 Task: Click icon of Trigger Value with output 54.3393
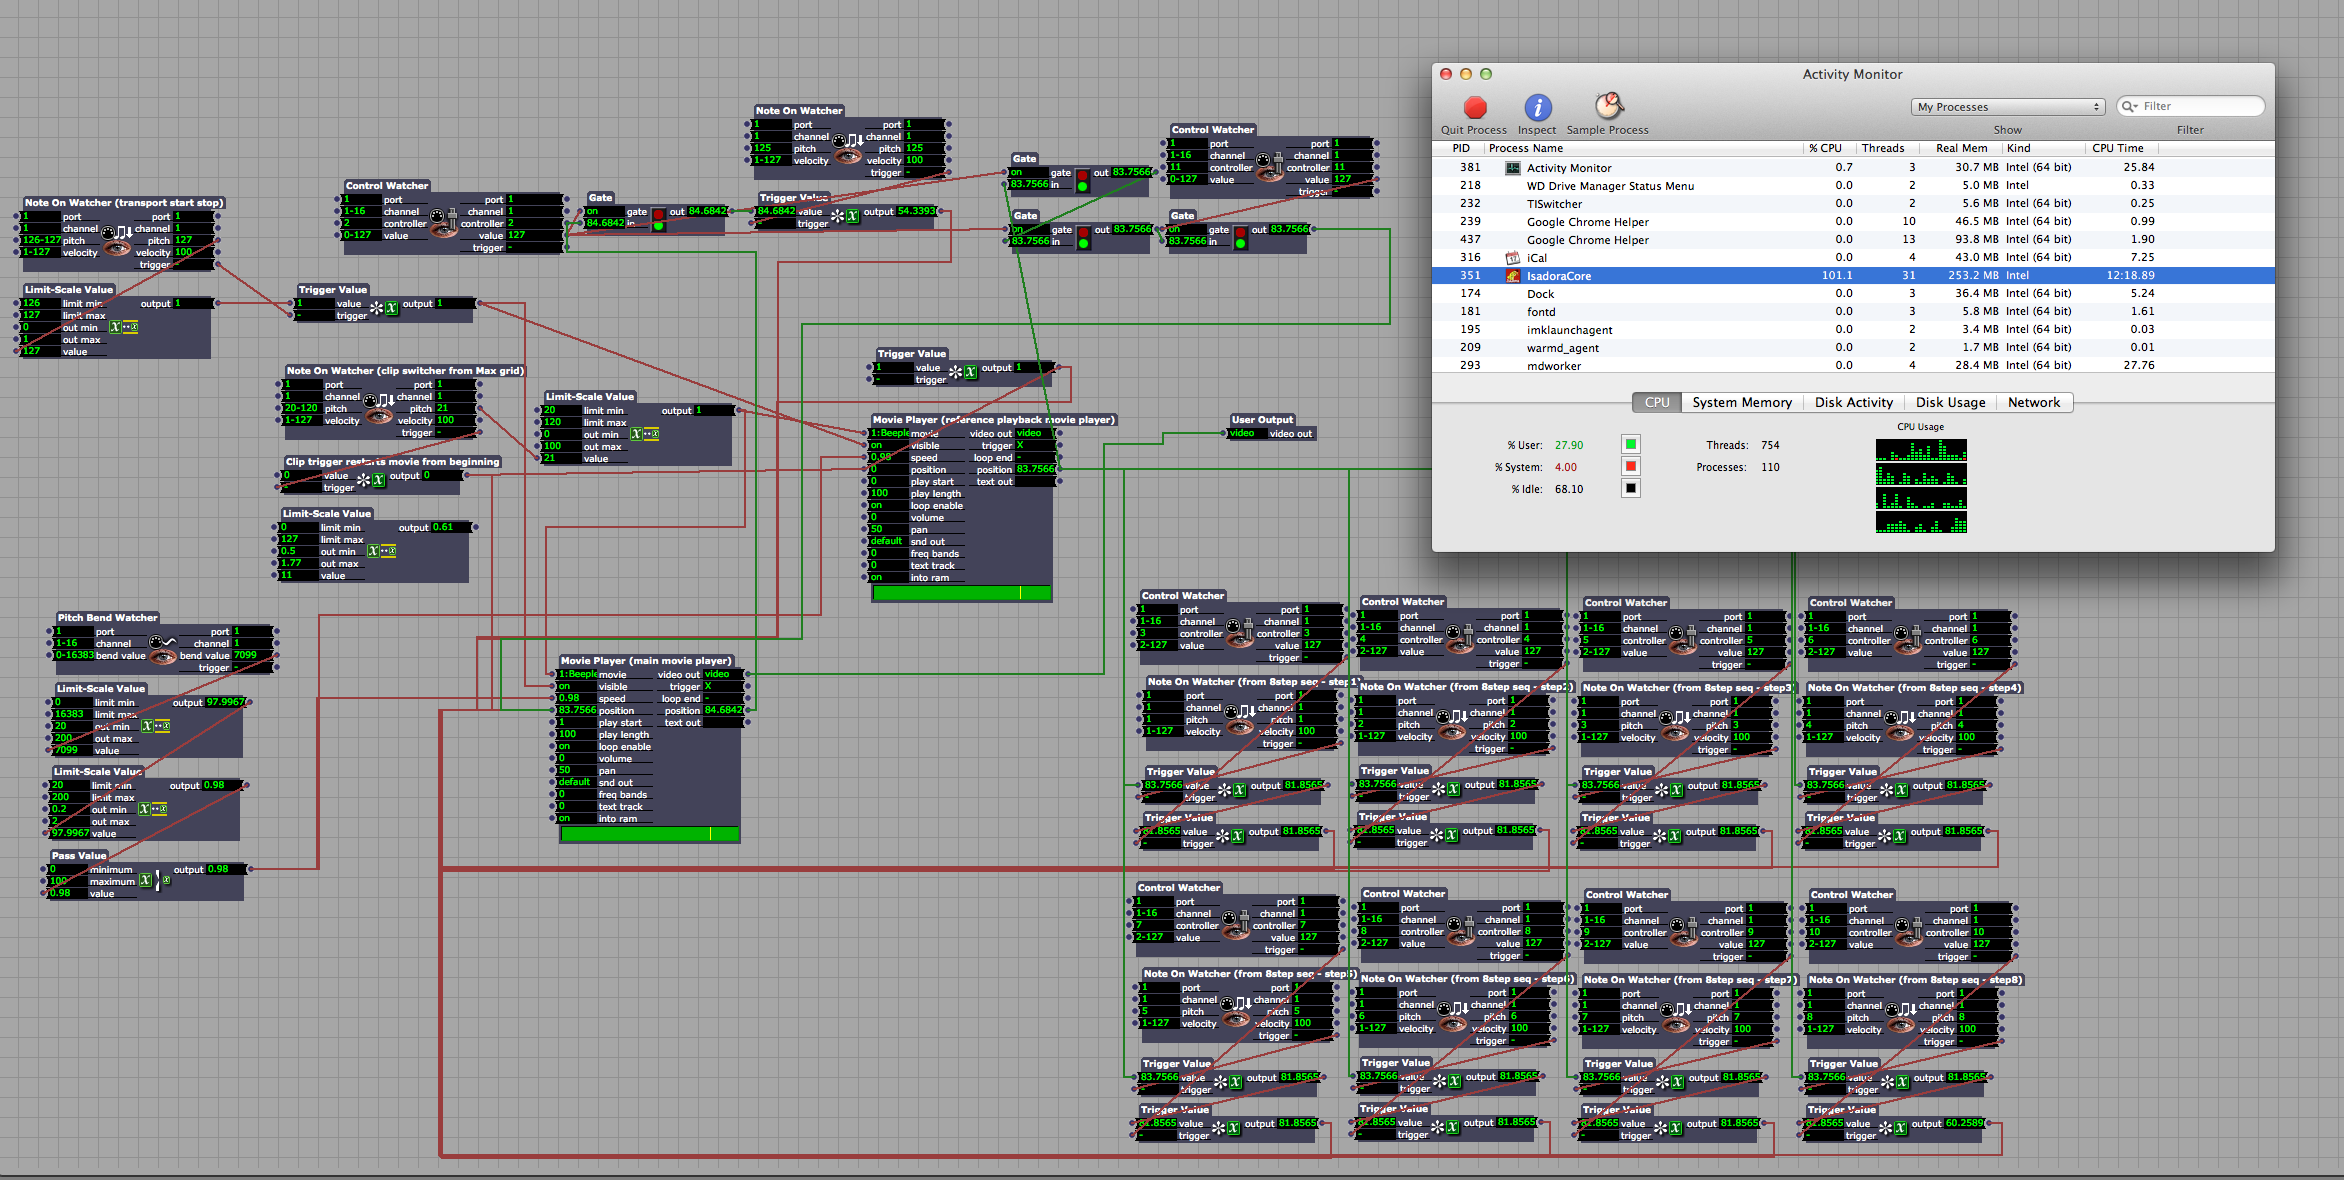tap(845, 216)
